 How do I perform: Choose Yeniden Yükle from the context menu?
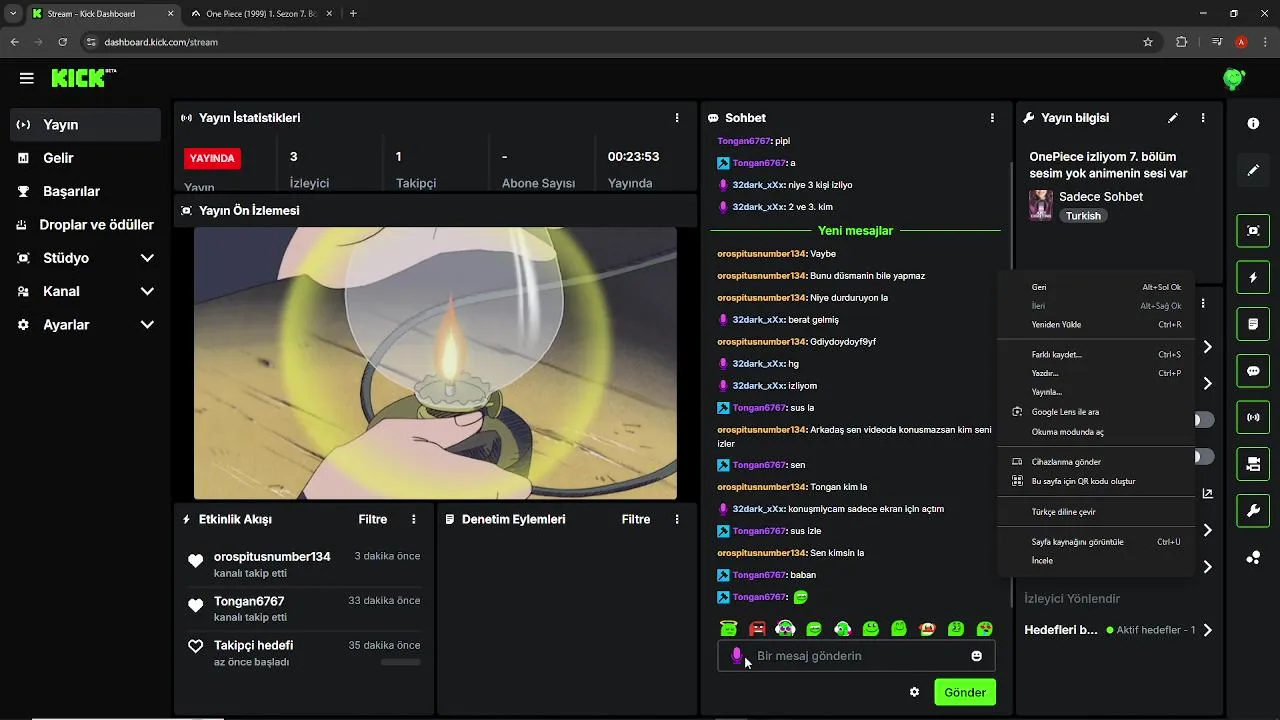pyautogui.click(x=1096, y=325)
